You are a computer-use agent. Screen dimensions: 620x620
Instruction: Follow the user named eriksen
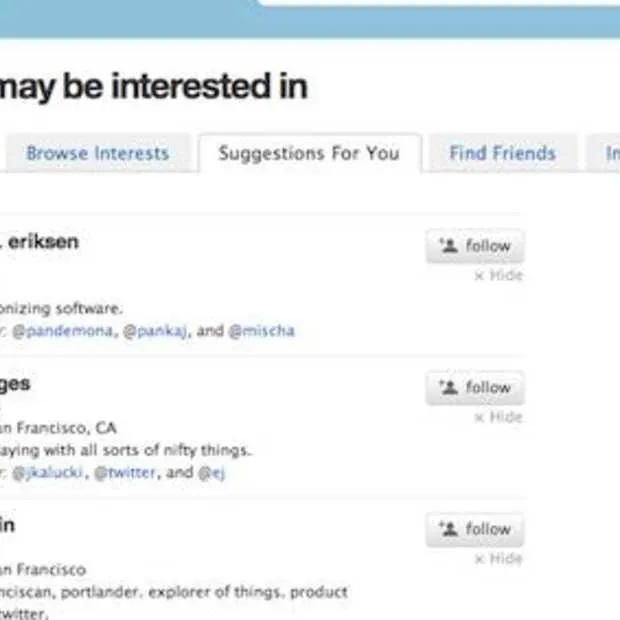pos(475,246)
